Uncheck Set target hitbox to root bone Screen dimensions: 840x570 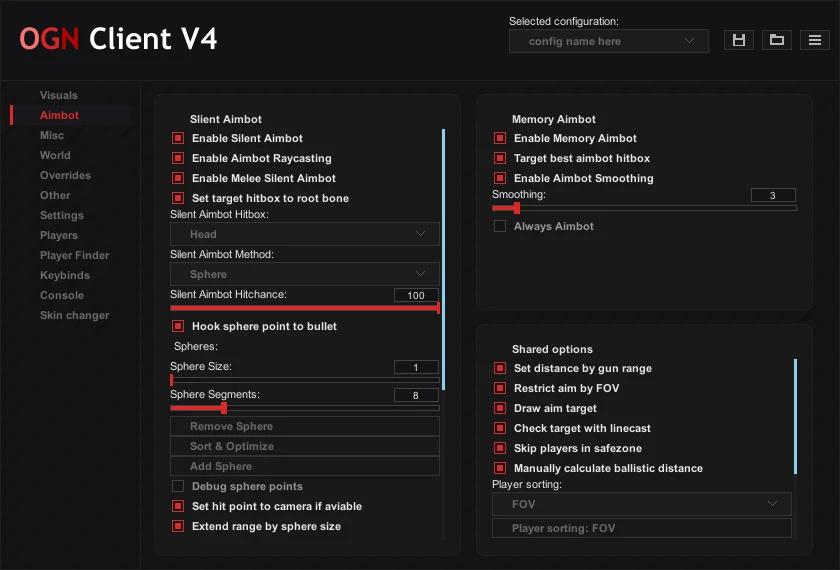pos(178,198)
